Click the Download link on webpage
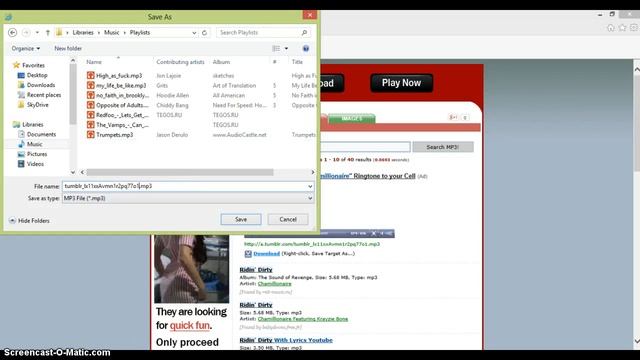This screenshot has height=360, width=640. [x=267, y=253]
